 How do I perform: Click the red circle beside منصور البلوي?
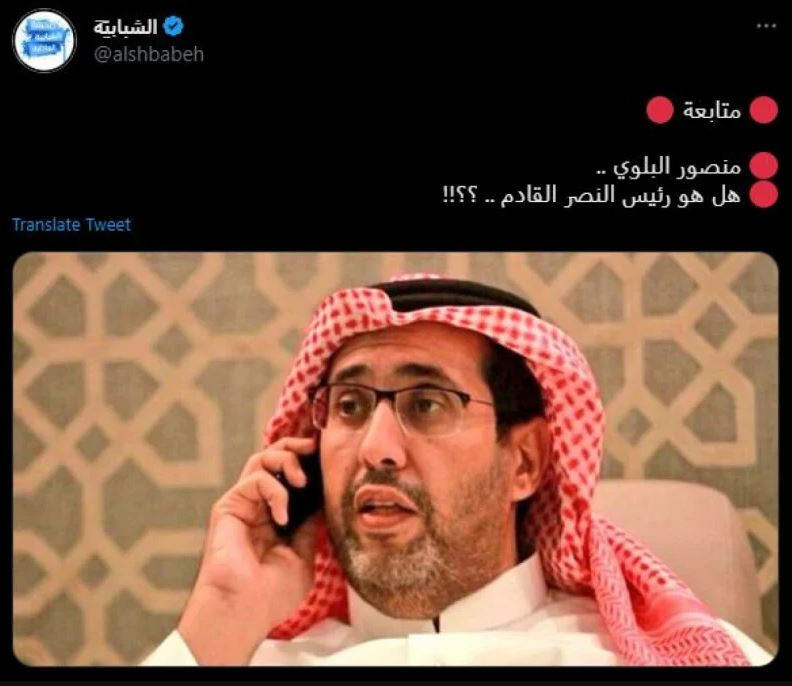[763, 166]
